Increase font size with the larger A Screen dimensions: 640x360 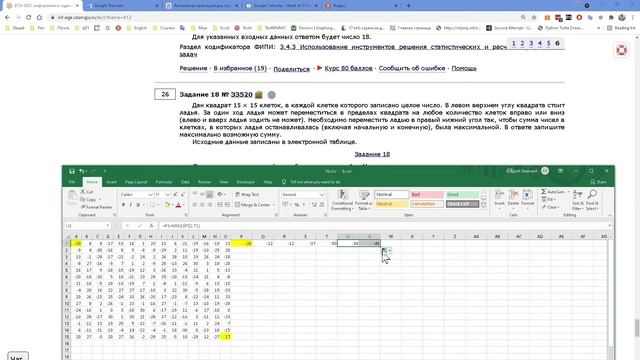tap(175, 195)
